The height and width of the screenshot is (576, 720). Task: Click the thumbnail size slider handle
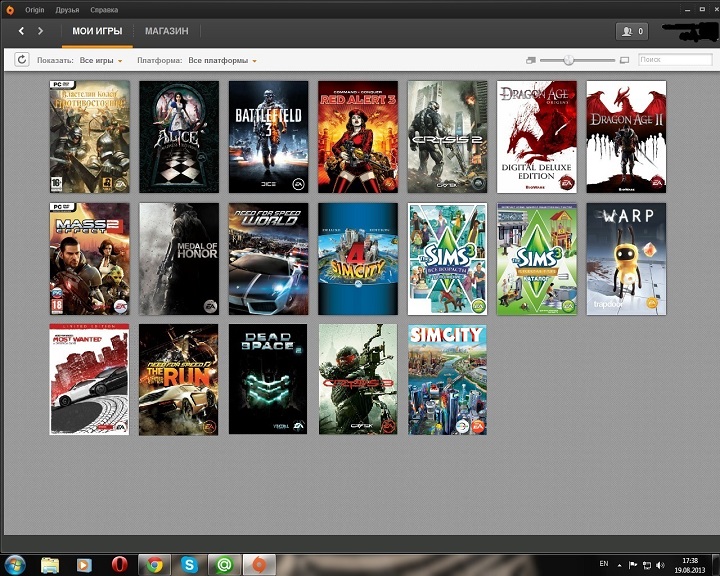[x=569, y=60]
